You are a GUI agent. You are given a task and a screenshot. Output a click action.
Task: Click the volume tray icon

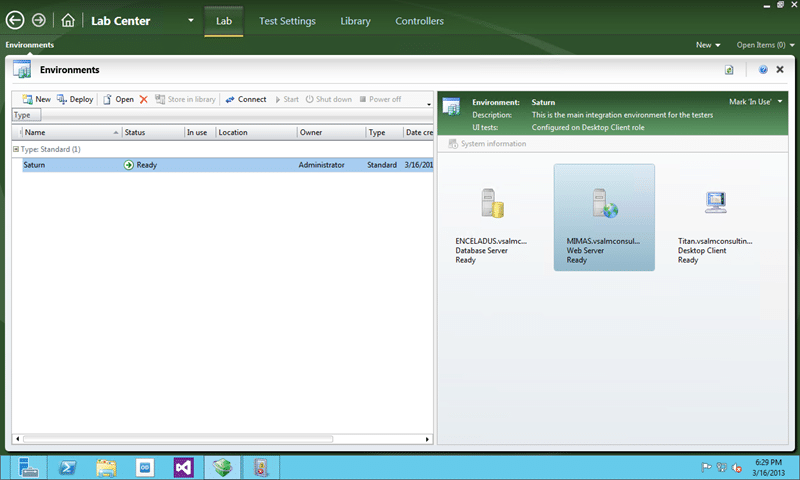pyautogui.click(x=736, y=467)
